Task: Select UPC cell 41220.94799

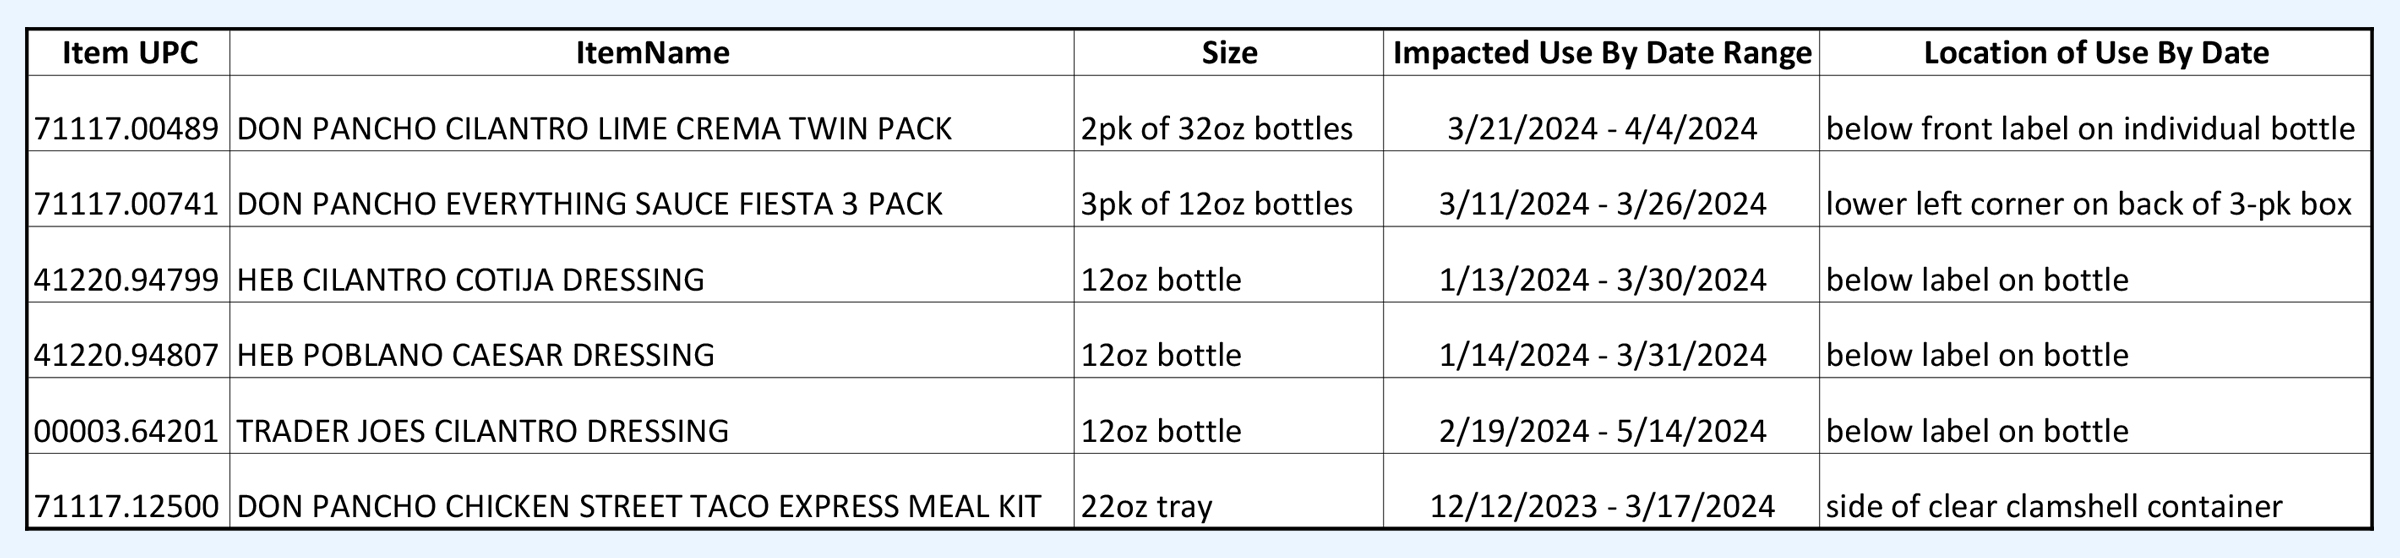Action: [127, 279]
